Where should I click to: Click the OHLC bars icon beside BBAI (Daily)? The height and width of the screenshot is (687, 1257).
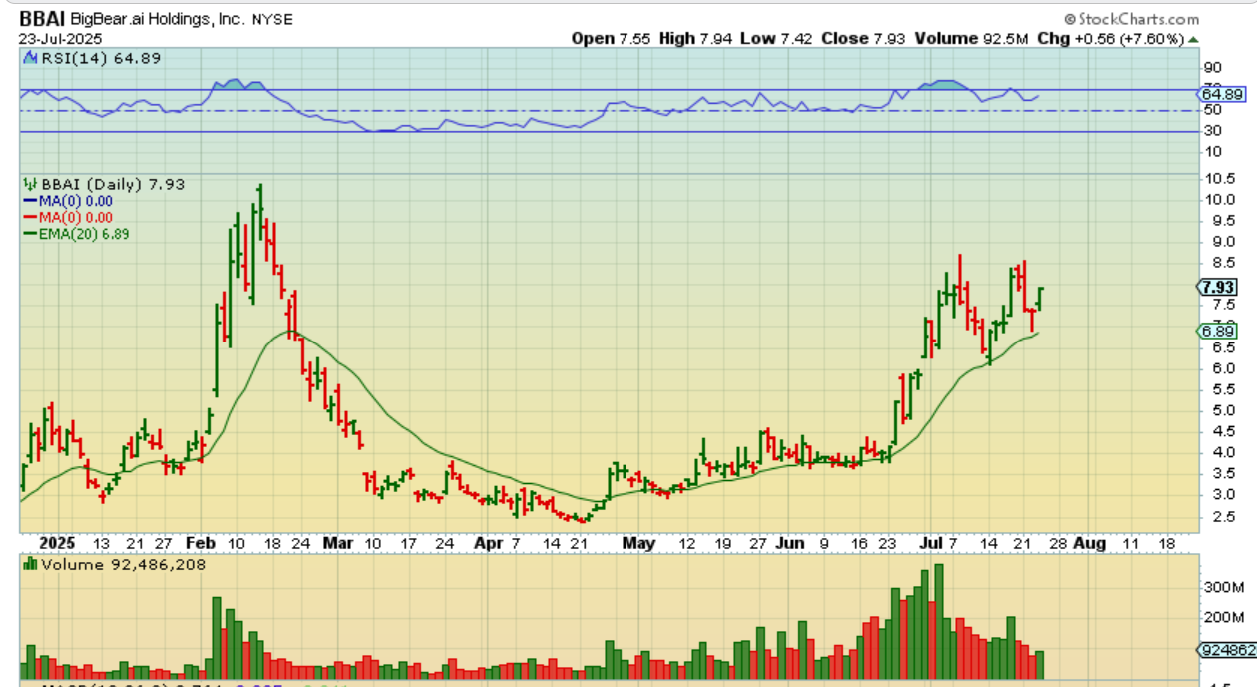pyautogui.click(x=29, y=184)
